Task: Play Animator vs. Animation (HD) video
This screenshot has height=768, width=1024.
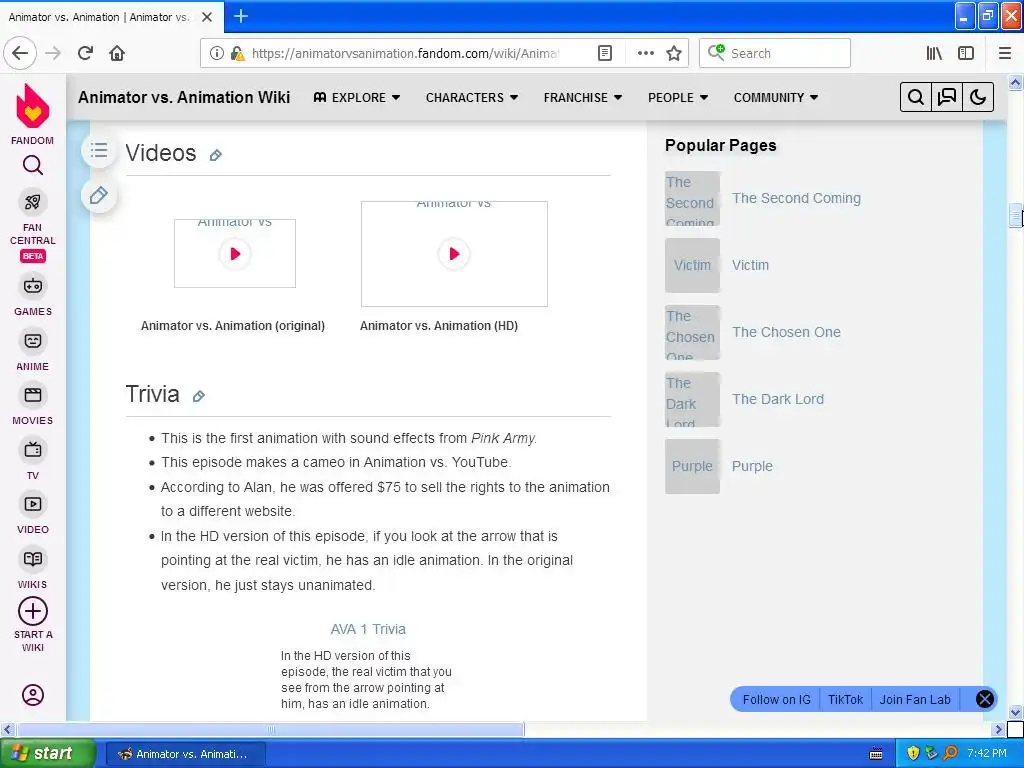Action: 454,253
